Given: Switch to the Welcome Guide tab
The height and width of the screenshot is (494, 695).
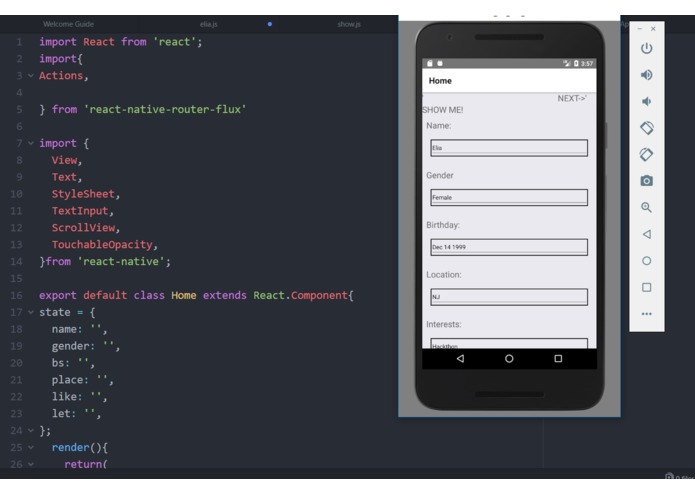Looking at the screenshot, I should [x=68, y=24].
